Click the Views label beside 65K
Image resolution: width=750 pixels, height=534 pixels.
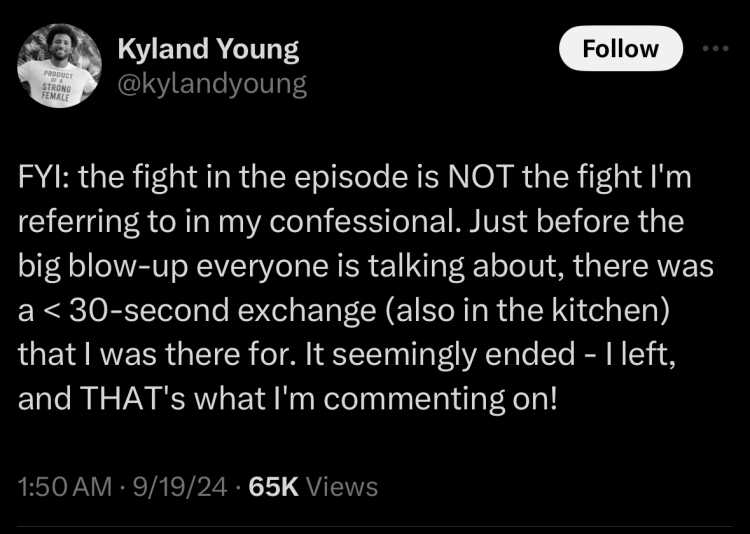coord(342,487)
